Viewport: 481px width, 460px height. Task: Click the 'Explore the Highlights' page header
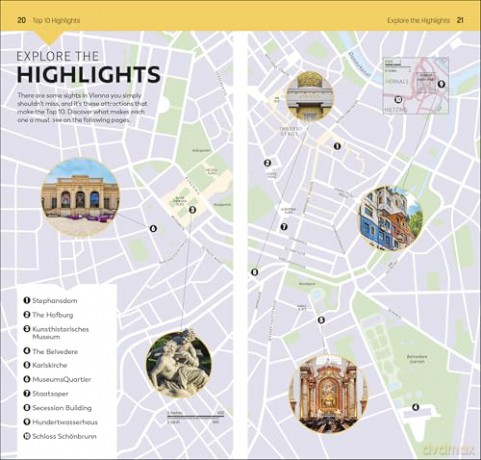click(x=418, y=20)
